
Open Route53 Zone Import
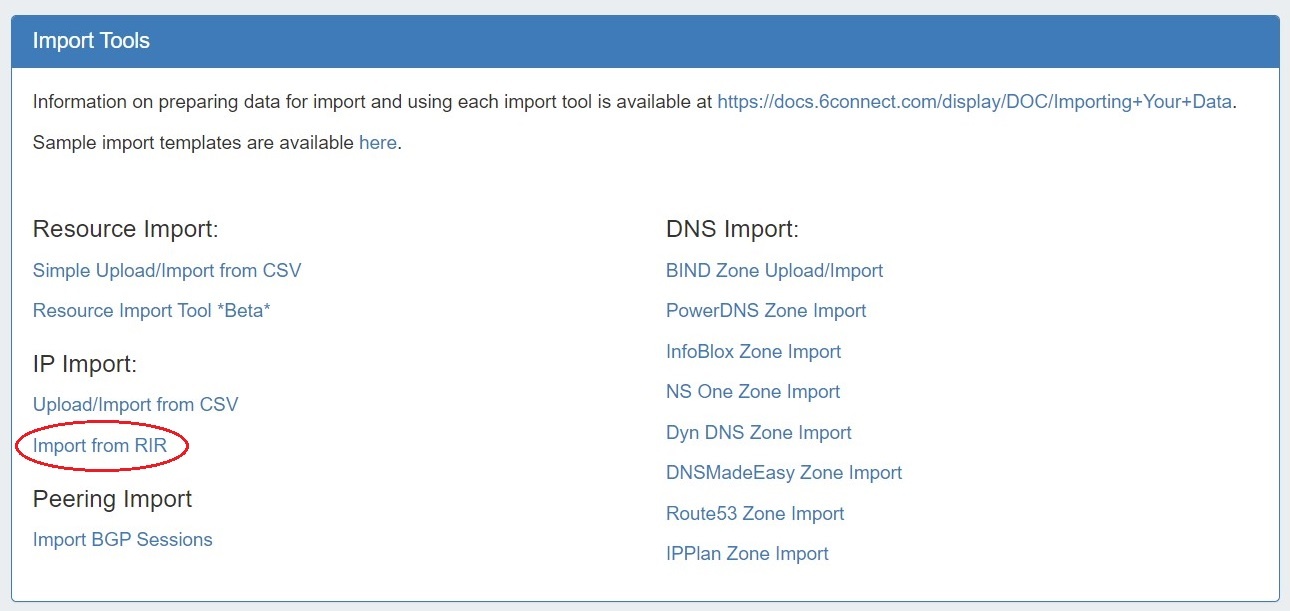(755, 514)
